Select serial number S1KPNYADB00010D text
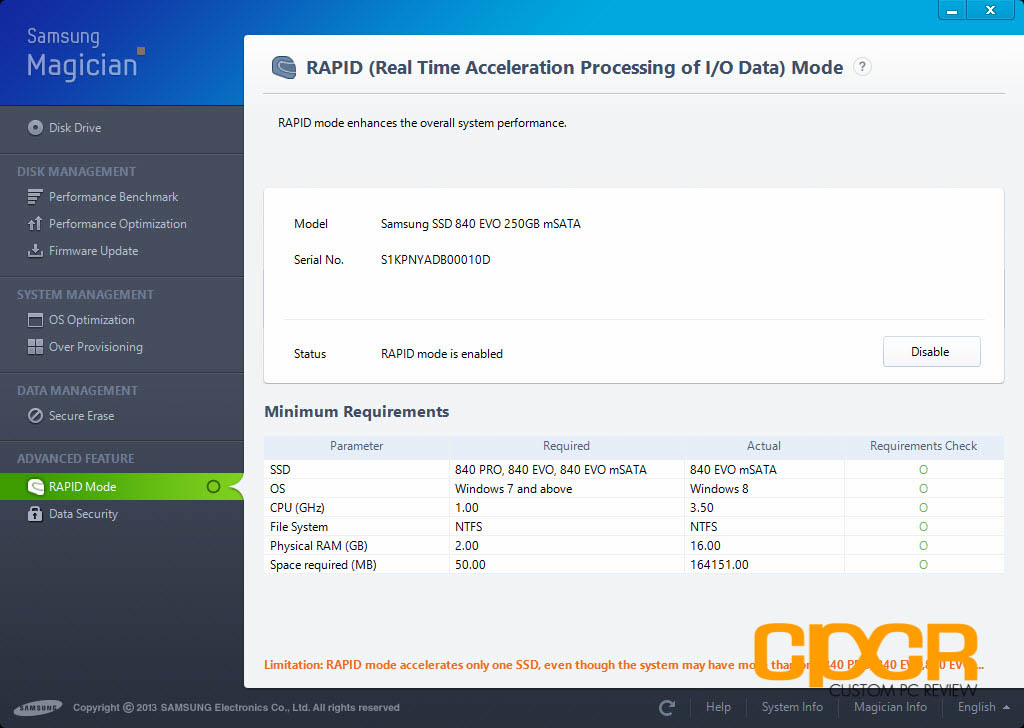This screenshot has height=728, width=1024. [436, 260]
